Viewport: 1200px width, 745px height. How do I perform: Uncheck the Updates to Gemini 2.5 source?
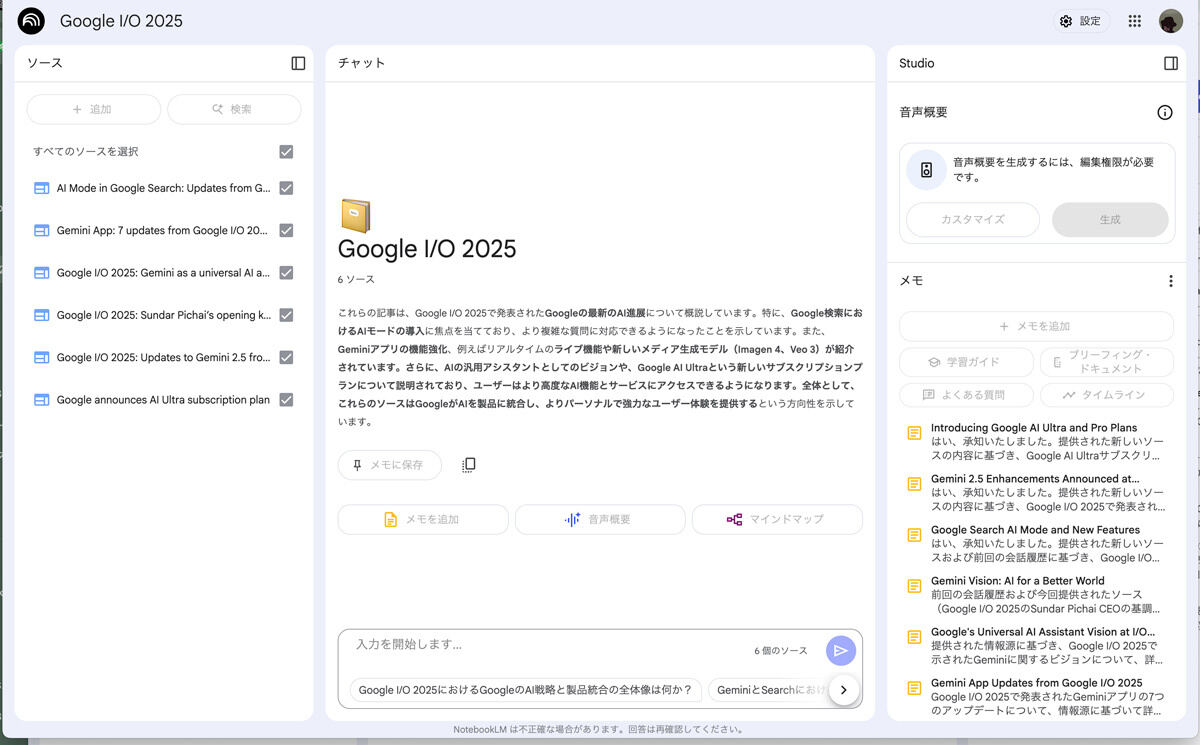286,357
